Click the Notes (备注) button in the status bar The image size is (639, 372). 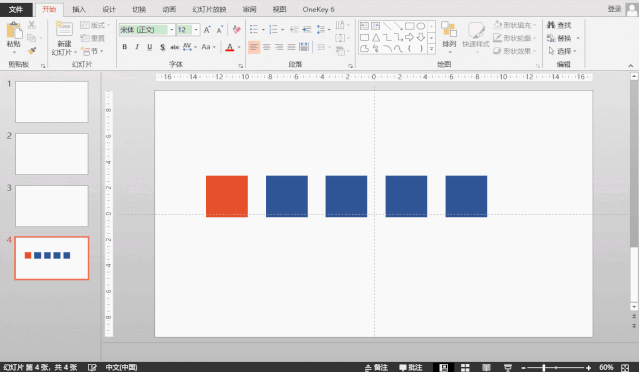click(376, 368)
